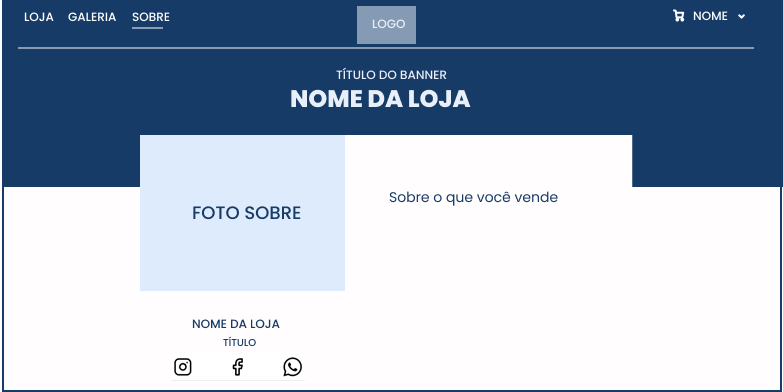
Task: Click the header divider line
Action: click(386, 48)
